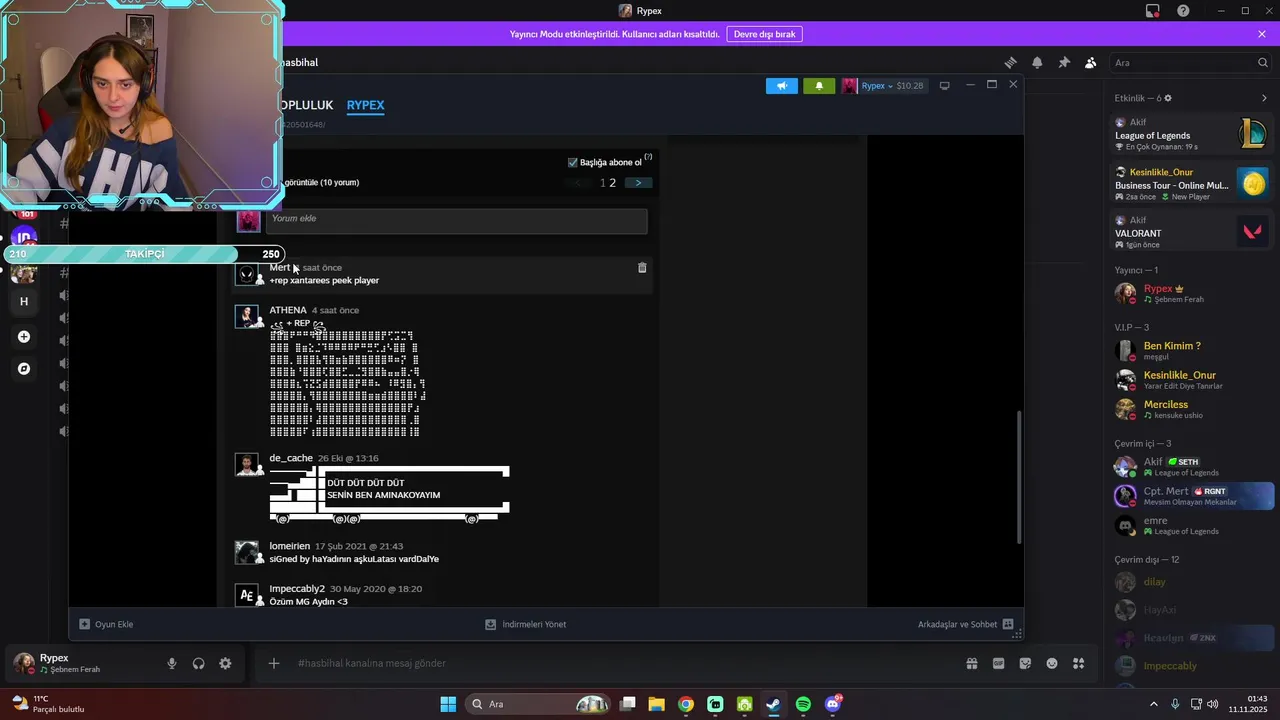
Task: Toggle Başlığa abone ol checkbox
Action: pyautogui.click(x=573, y=162)
